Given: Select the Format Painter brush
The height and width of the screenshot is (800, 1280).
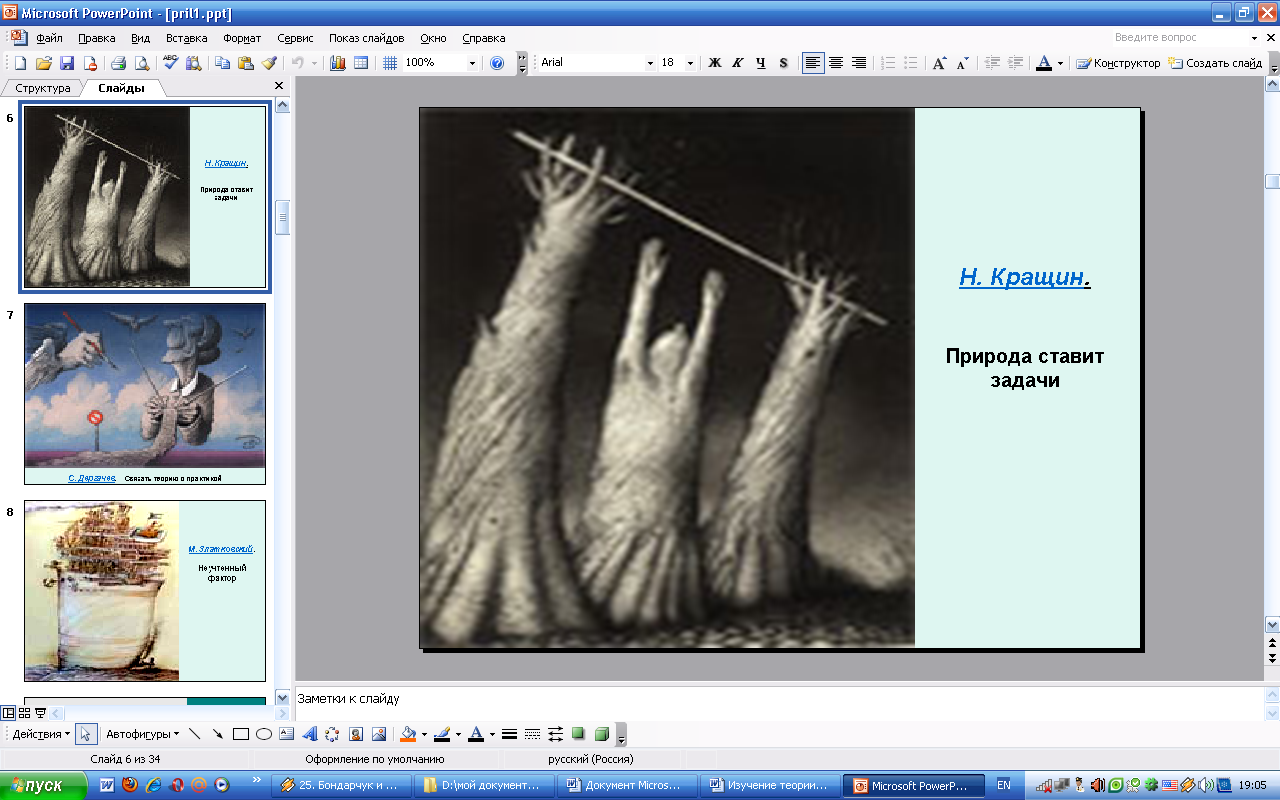Looking at the screenshot, I should [x=269, y=63].
